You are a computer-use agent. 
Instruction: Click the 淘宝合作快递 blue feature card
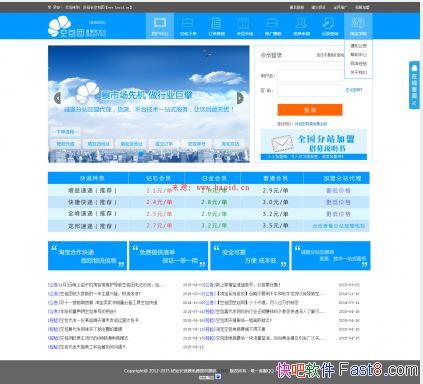click(87, 256)
